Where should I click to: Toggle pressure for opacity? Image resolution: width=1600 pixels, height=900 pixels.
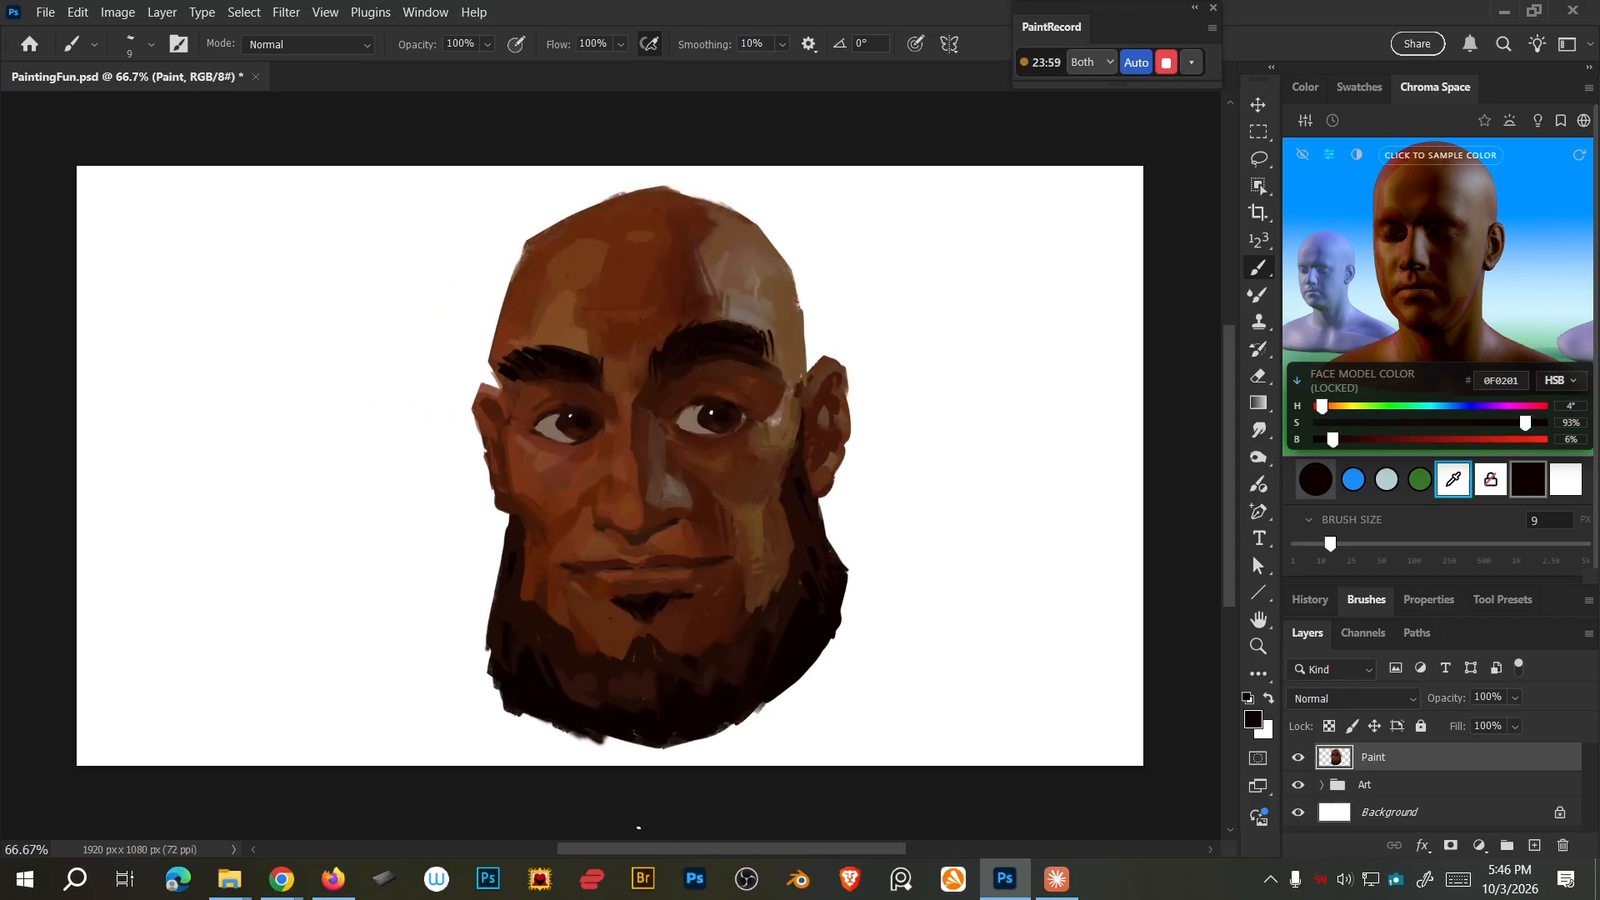(516, 44)
